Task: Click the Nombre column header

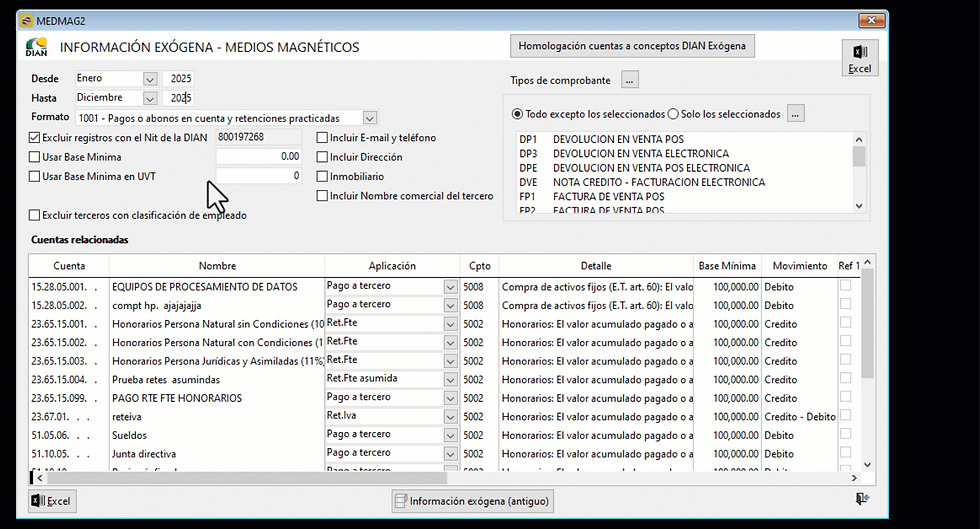Action: [x=217, y=266]
